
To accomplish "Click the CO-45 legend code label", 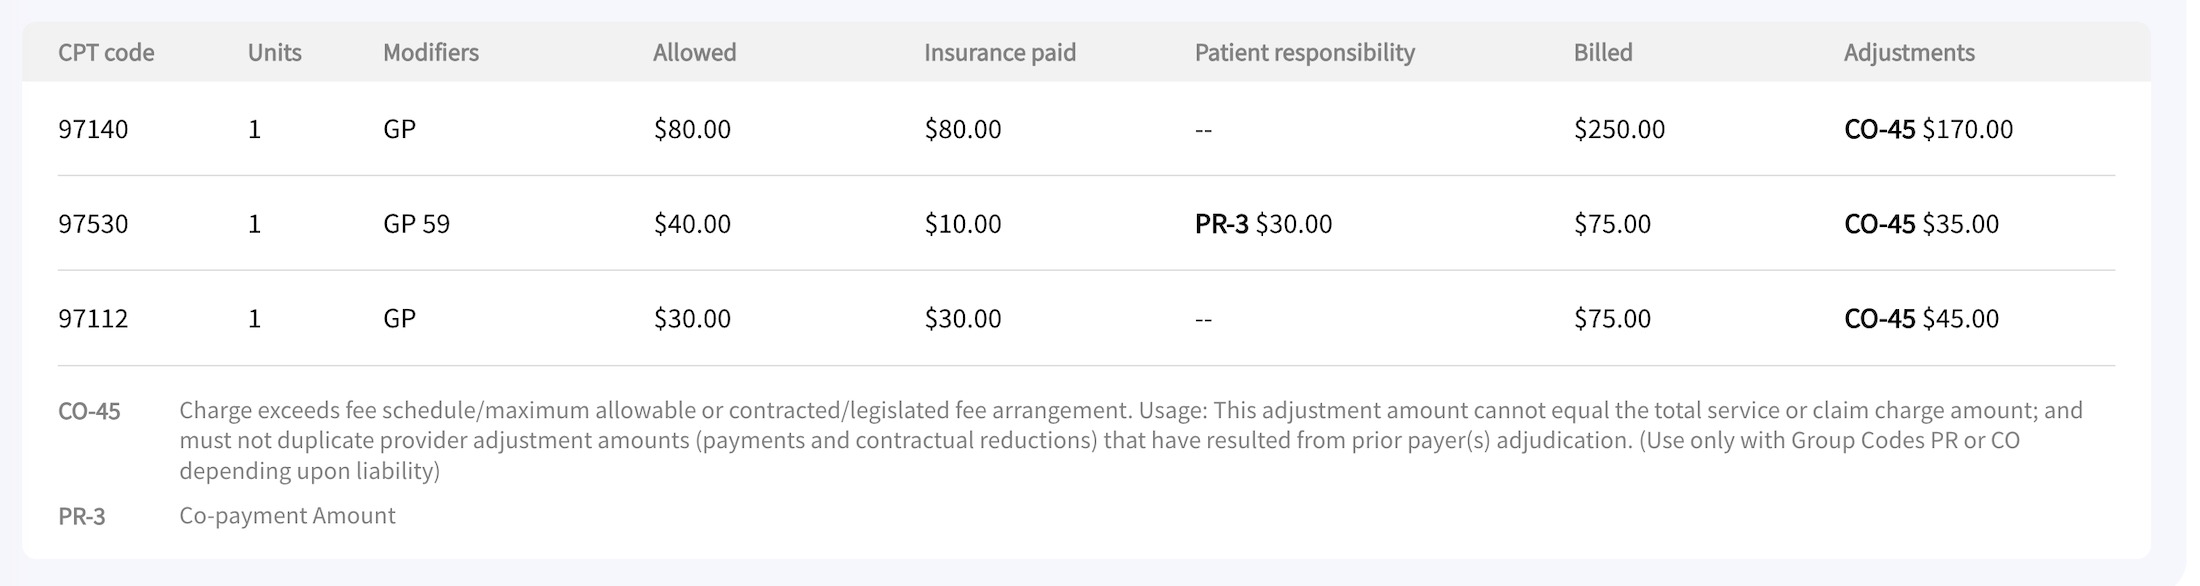I will coord(89,411).
